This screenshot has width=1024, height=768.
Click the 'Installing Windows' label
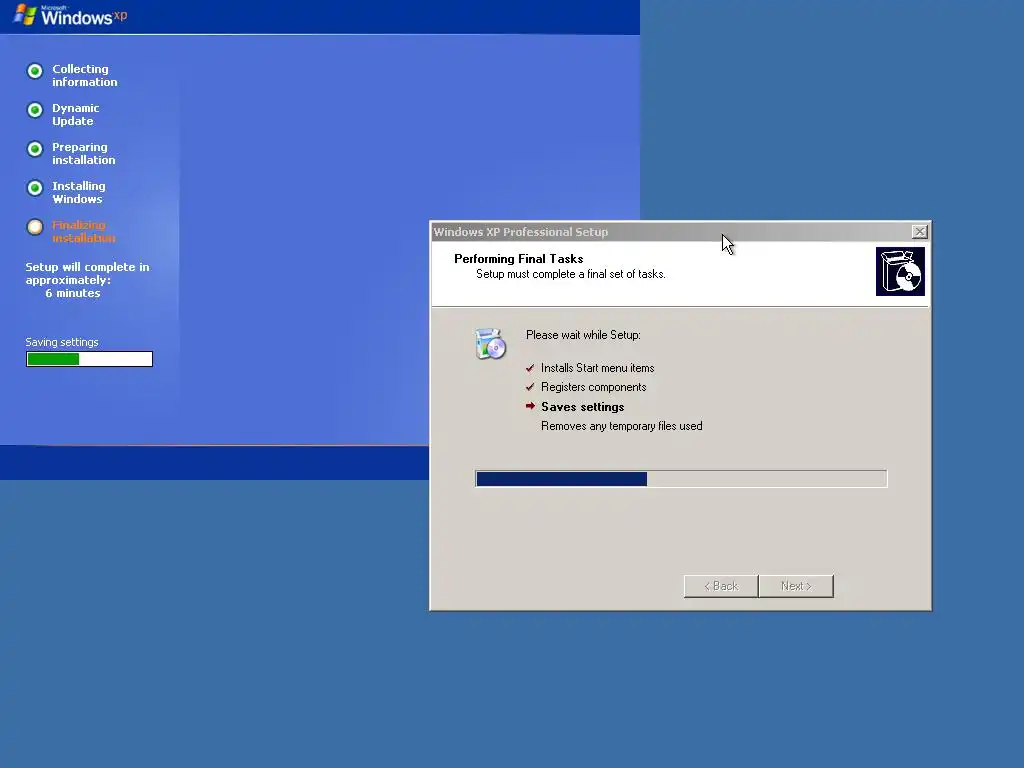coord(78,193)
